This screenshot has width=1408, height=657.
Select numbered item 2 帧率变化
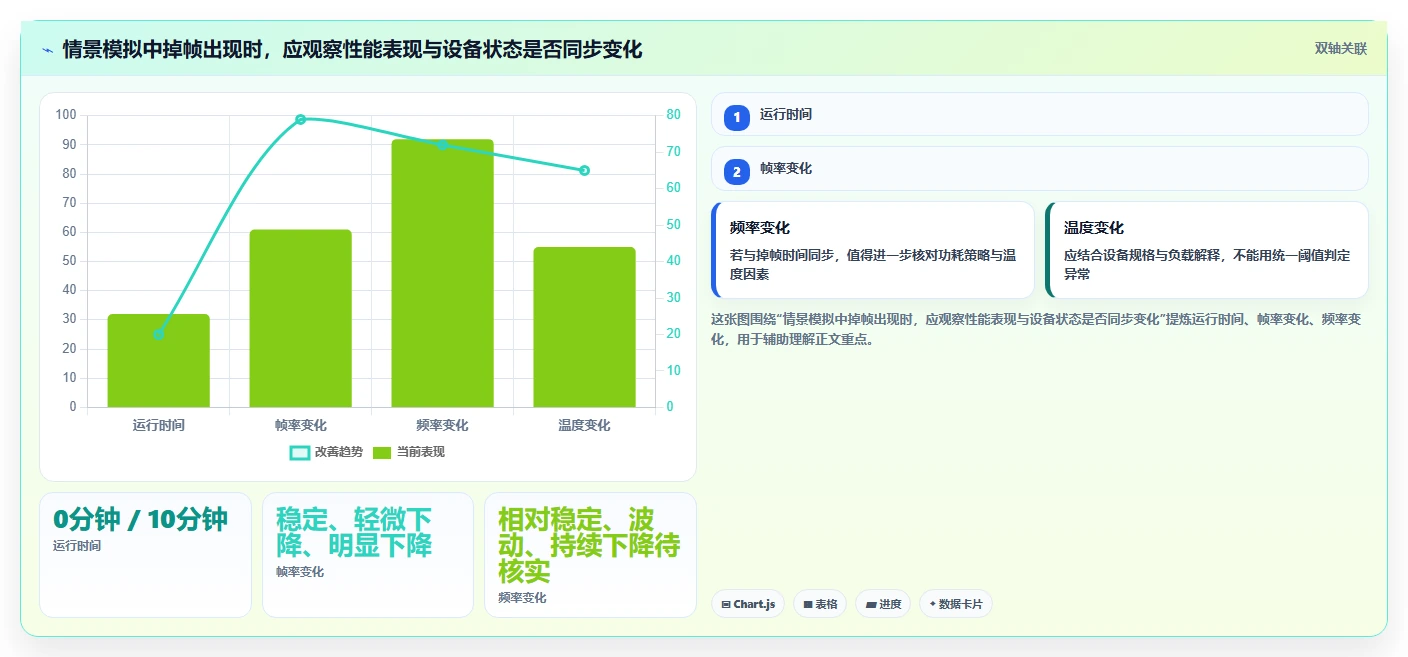[x=1039, y=168]
